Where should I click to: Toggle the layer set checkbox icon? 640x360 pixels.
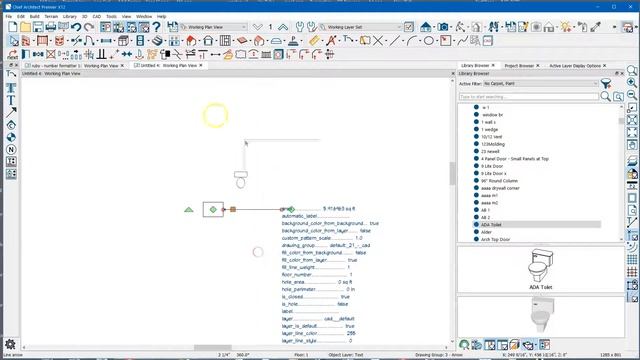(409, 27)
